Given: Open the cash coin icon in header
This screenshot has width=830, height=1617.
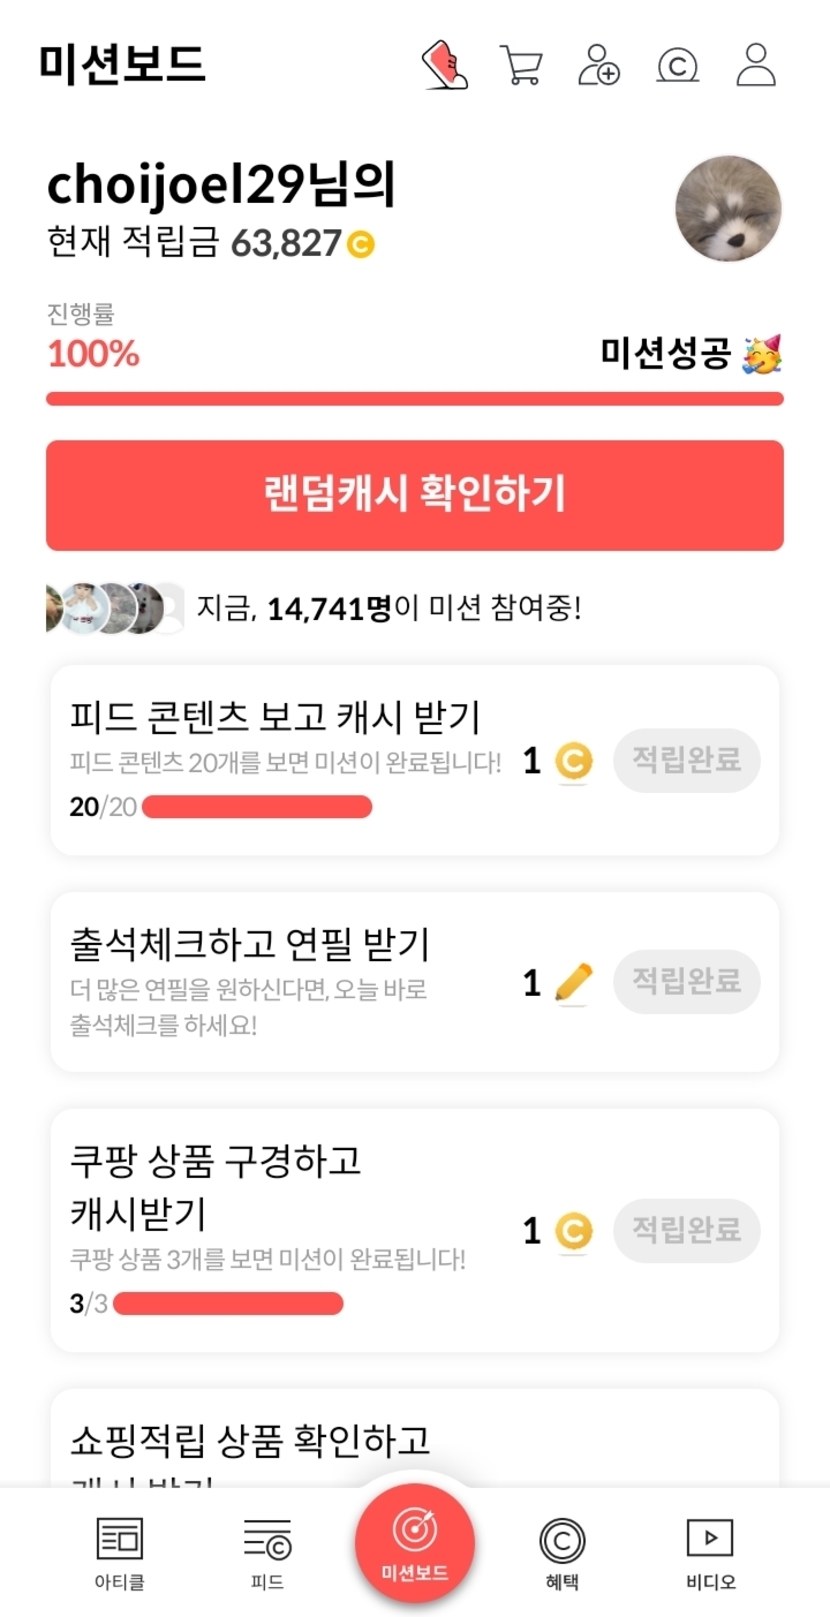Looking at the screenshot, I should tap(677, 66).
